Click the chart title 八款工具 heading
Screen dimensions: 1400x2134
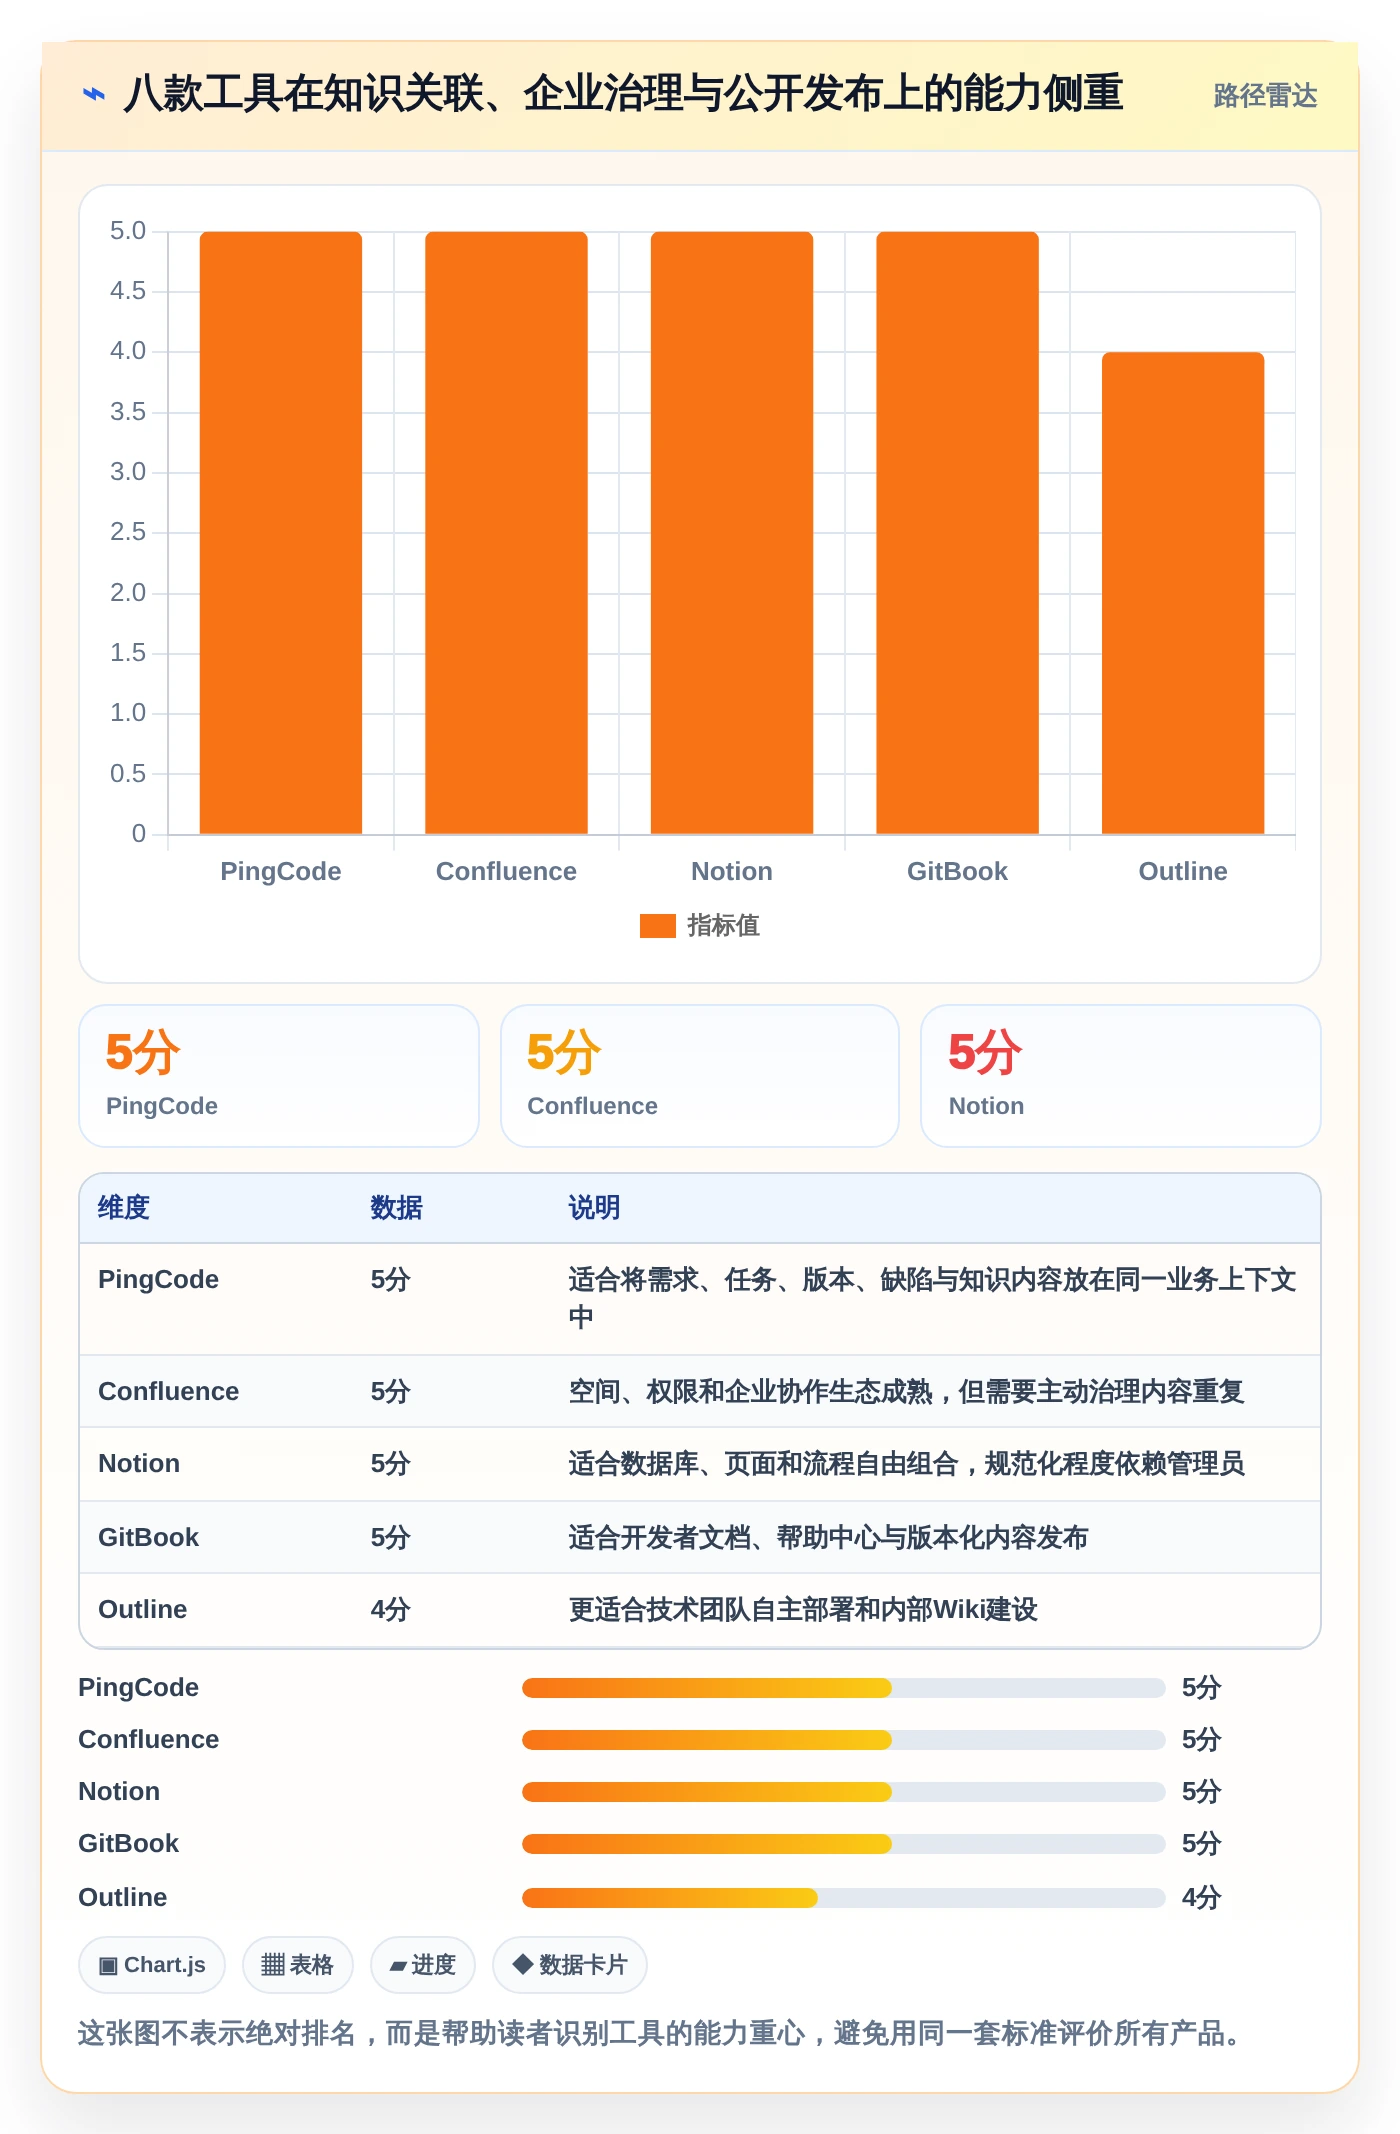tap(623, 94)
